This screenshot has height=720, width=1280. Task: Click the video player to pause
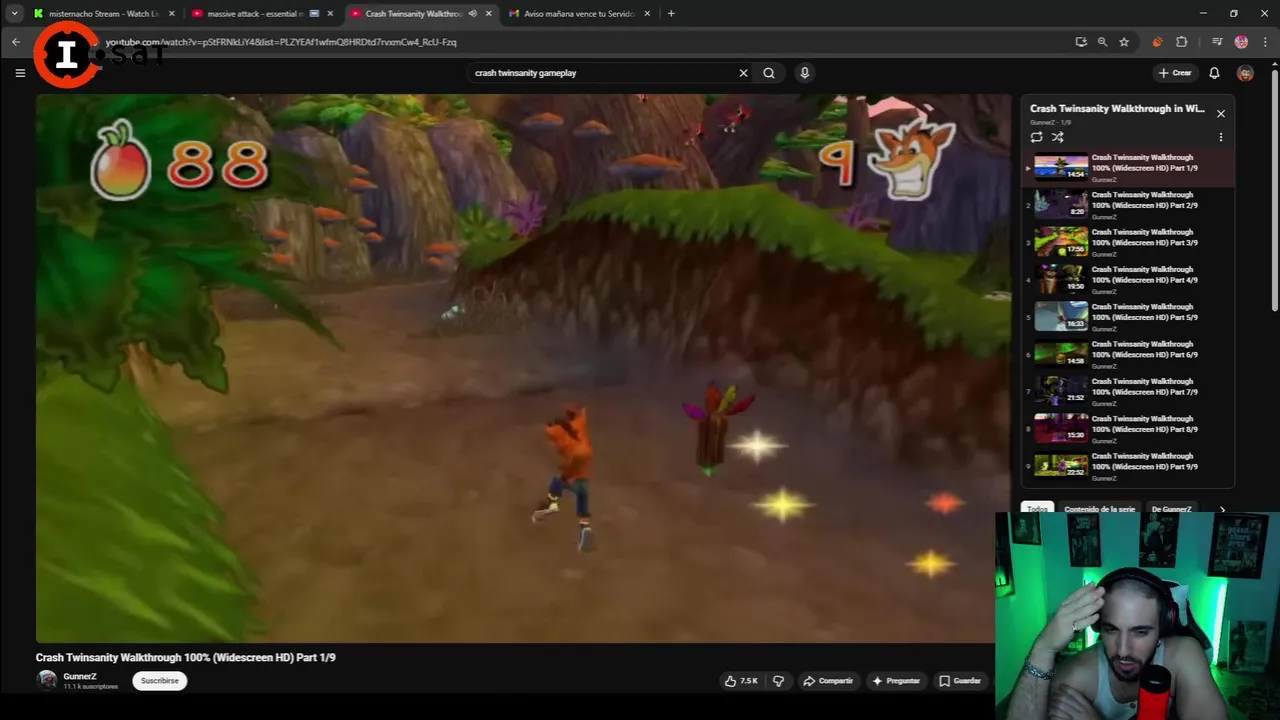pos(523,368)
